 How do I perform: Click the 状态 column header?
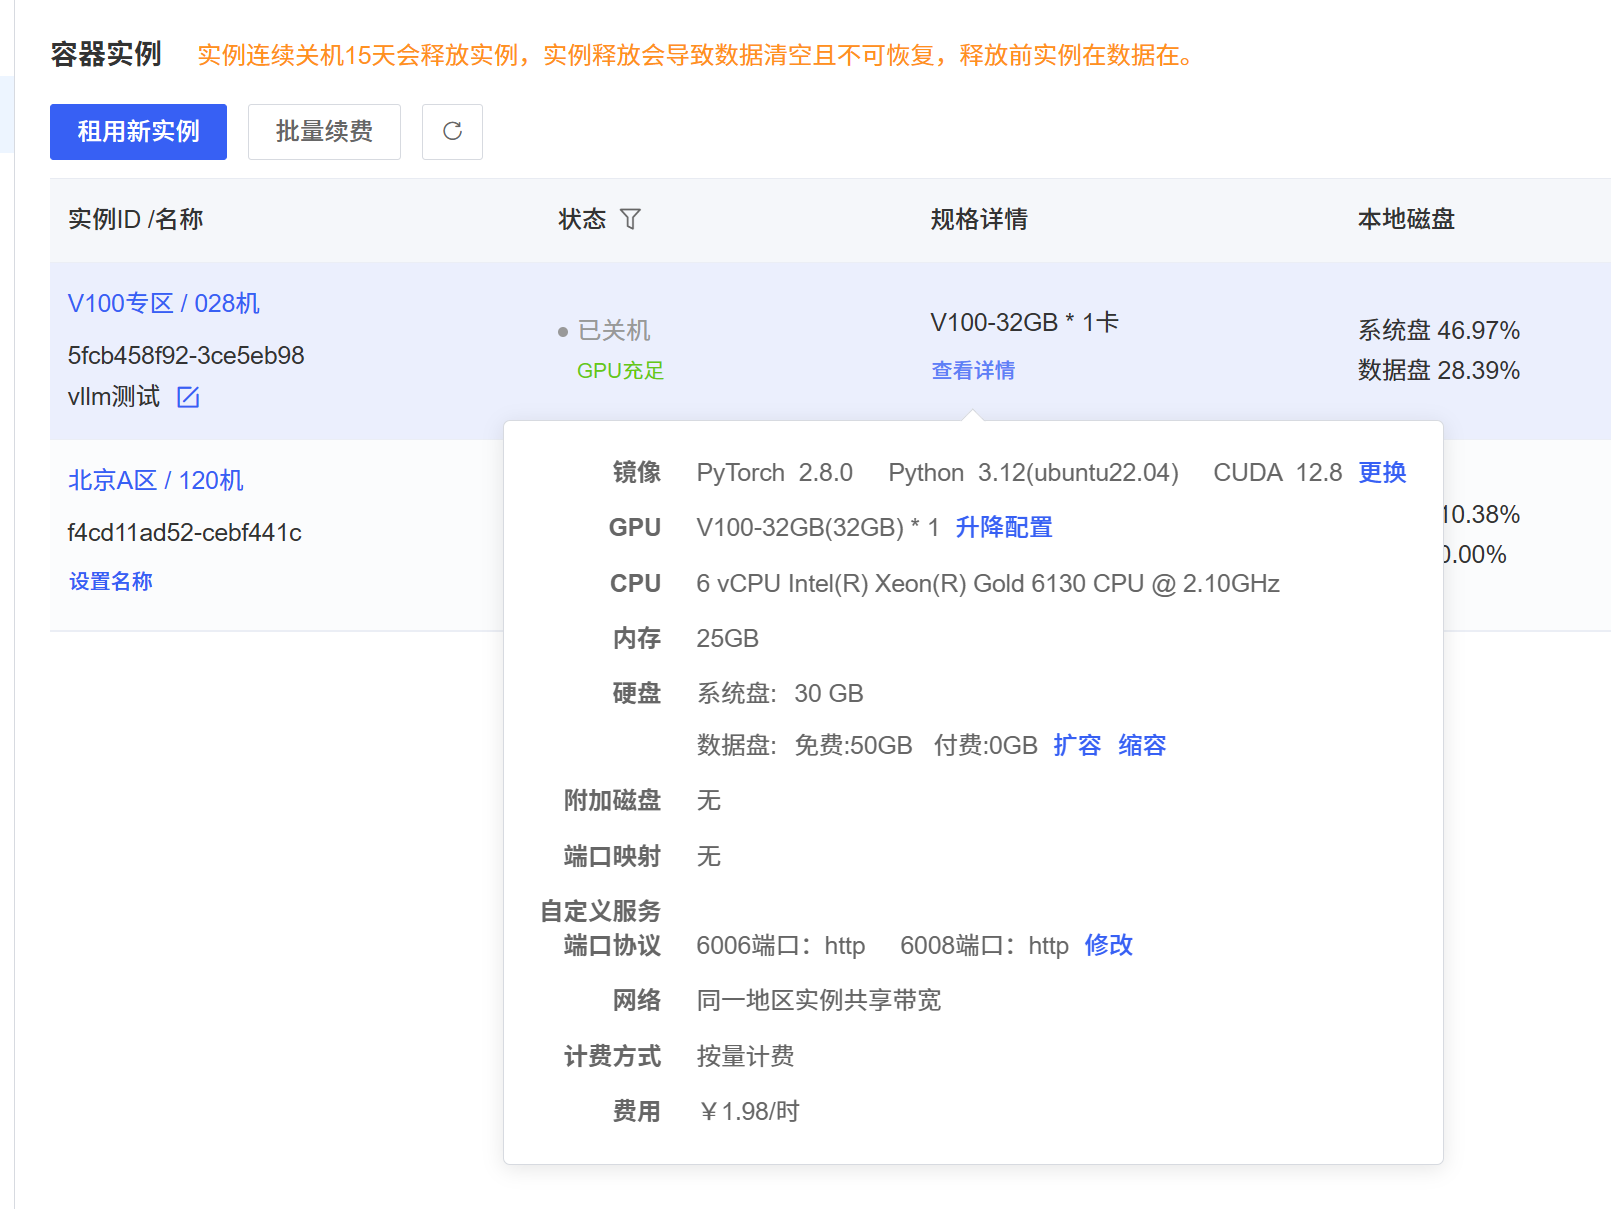tap(582, 219)
